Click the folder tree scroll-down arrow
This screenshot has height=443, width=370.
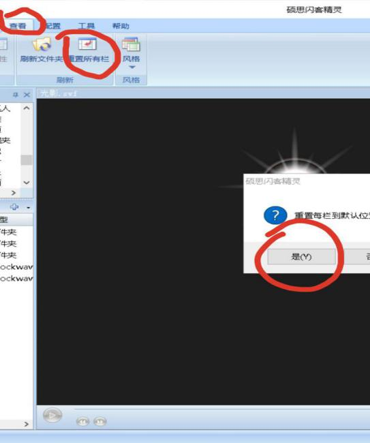[x=27, y=182]
